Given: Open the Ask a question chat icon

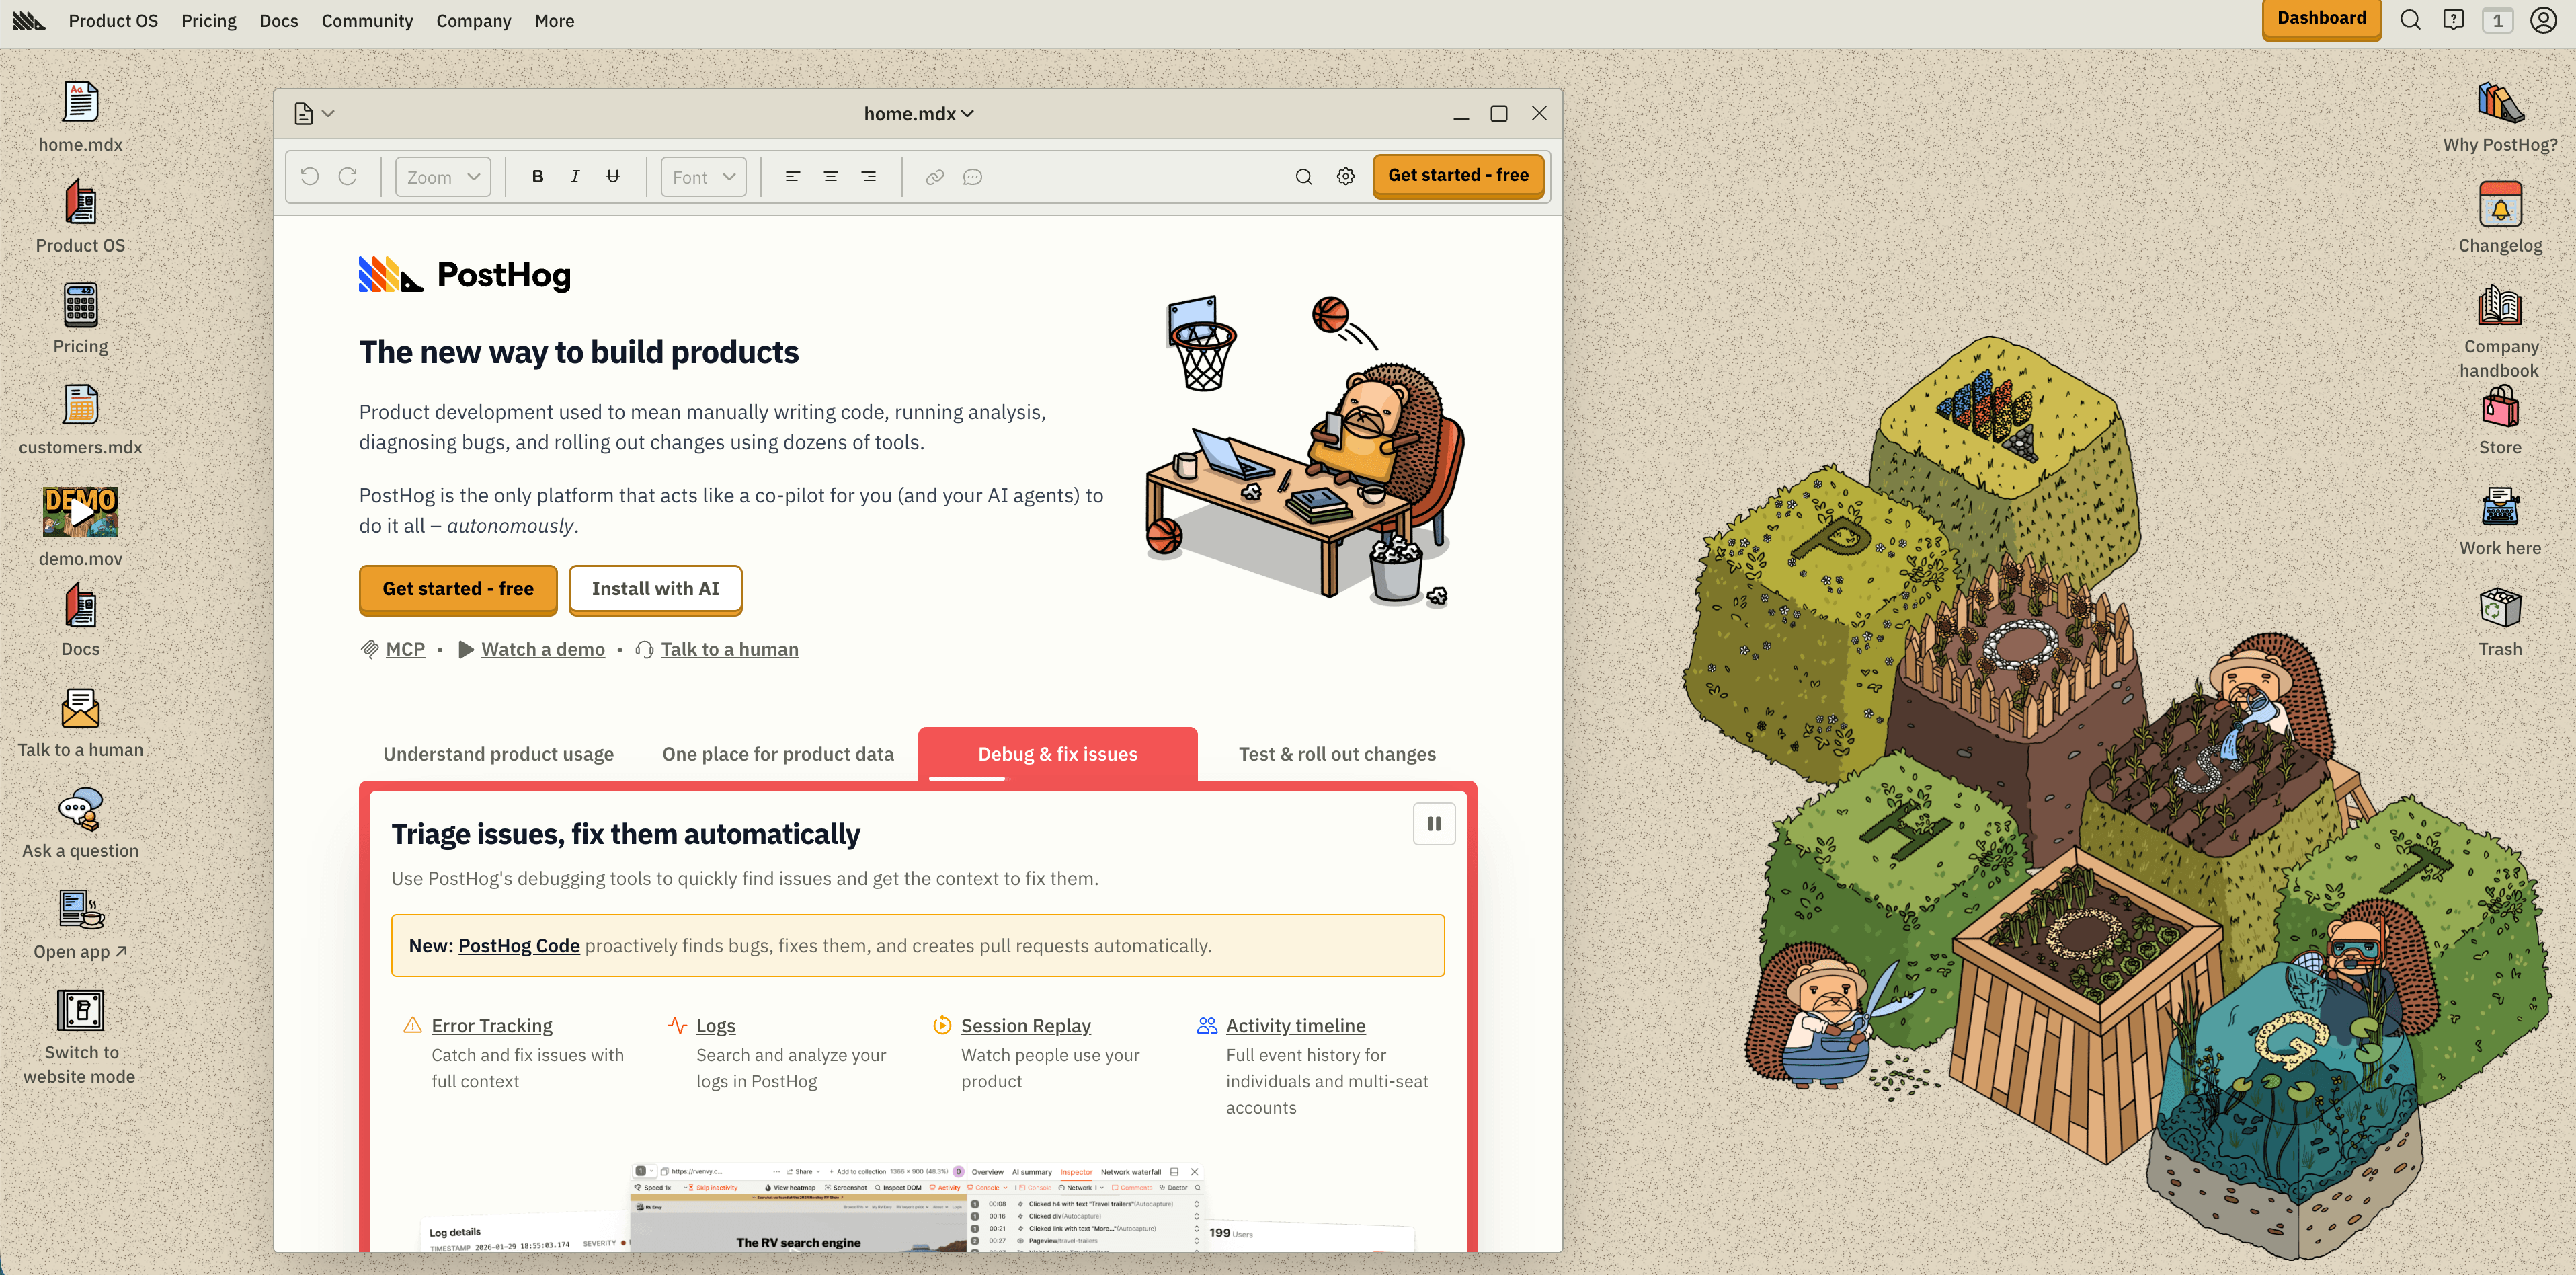Looking at the screenshot, I should (x=80, y=810).
